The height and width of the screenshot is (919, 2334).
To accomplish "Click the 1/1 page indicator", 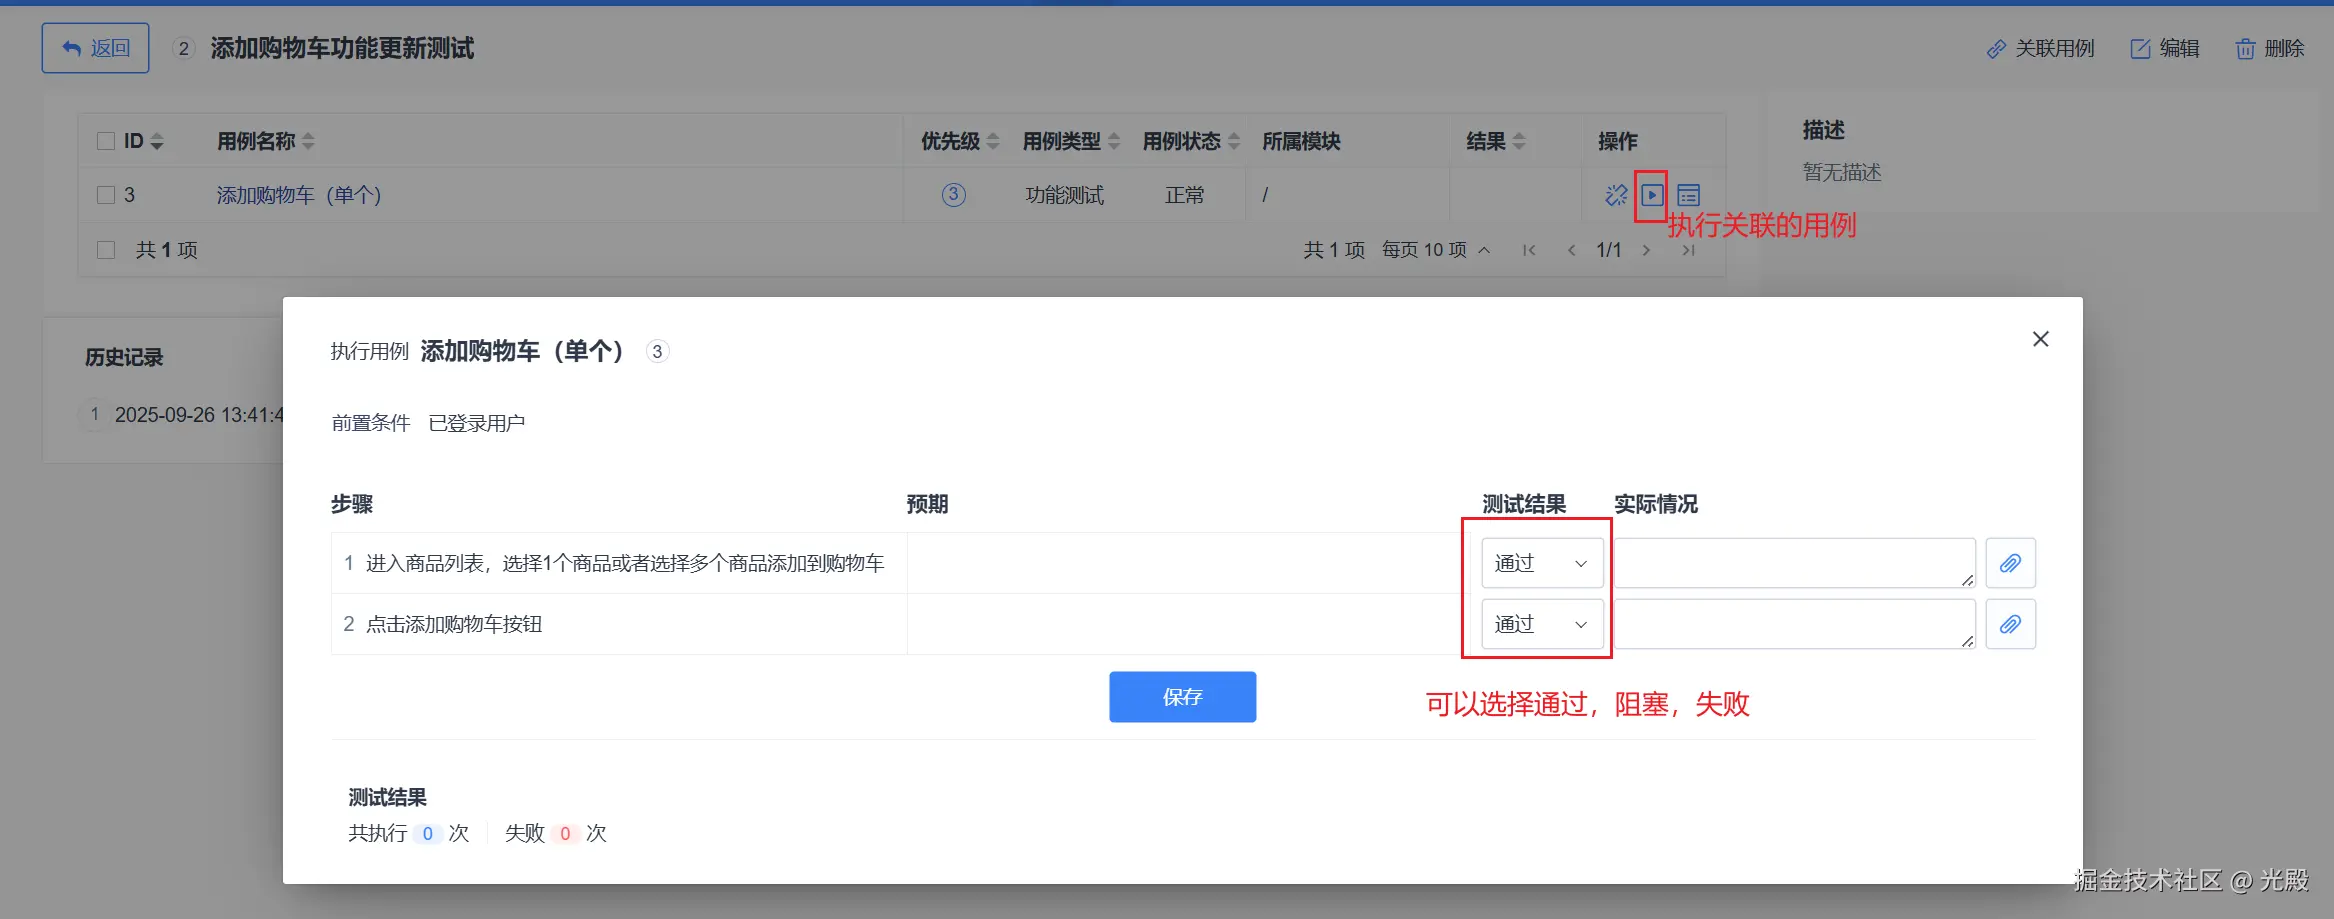I will pos(1609,250).
